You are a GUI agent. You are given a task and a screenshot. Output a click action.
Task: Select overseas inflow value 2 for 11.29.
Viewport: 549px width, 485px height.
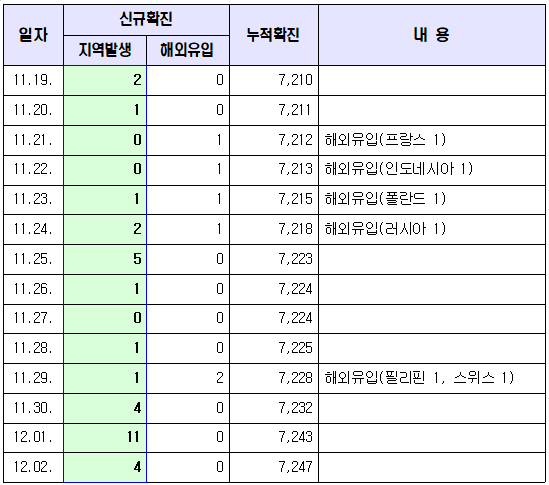(x=188, y=378)
